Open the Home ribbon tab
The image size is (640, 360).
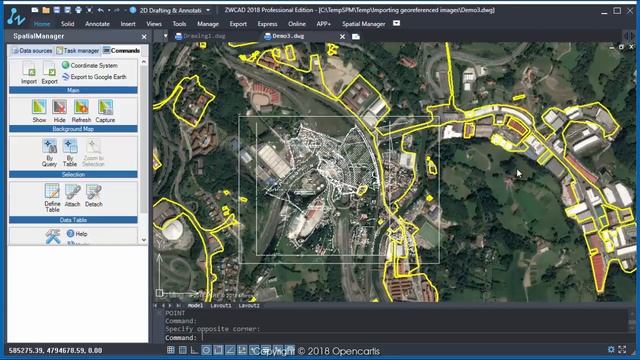[x=42, y=24]
